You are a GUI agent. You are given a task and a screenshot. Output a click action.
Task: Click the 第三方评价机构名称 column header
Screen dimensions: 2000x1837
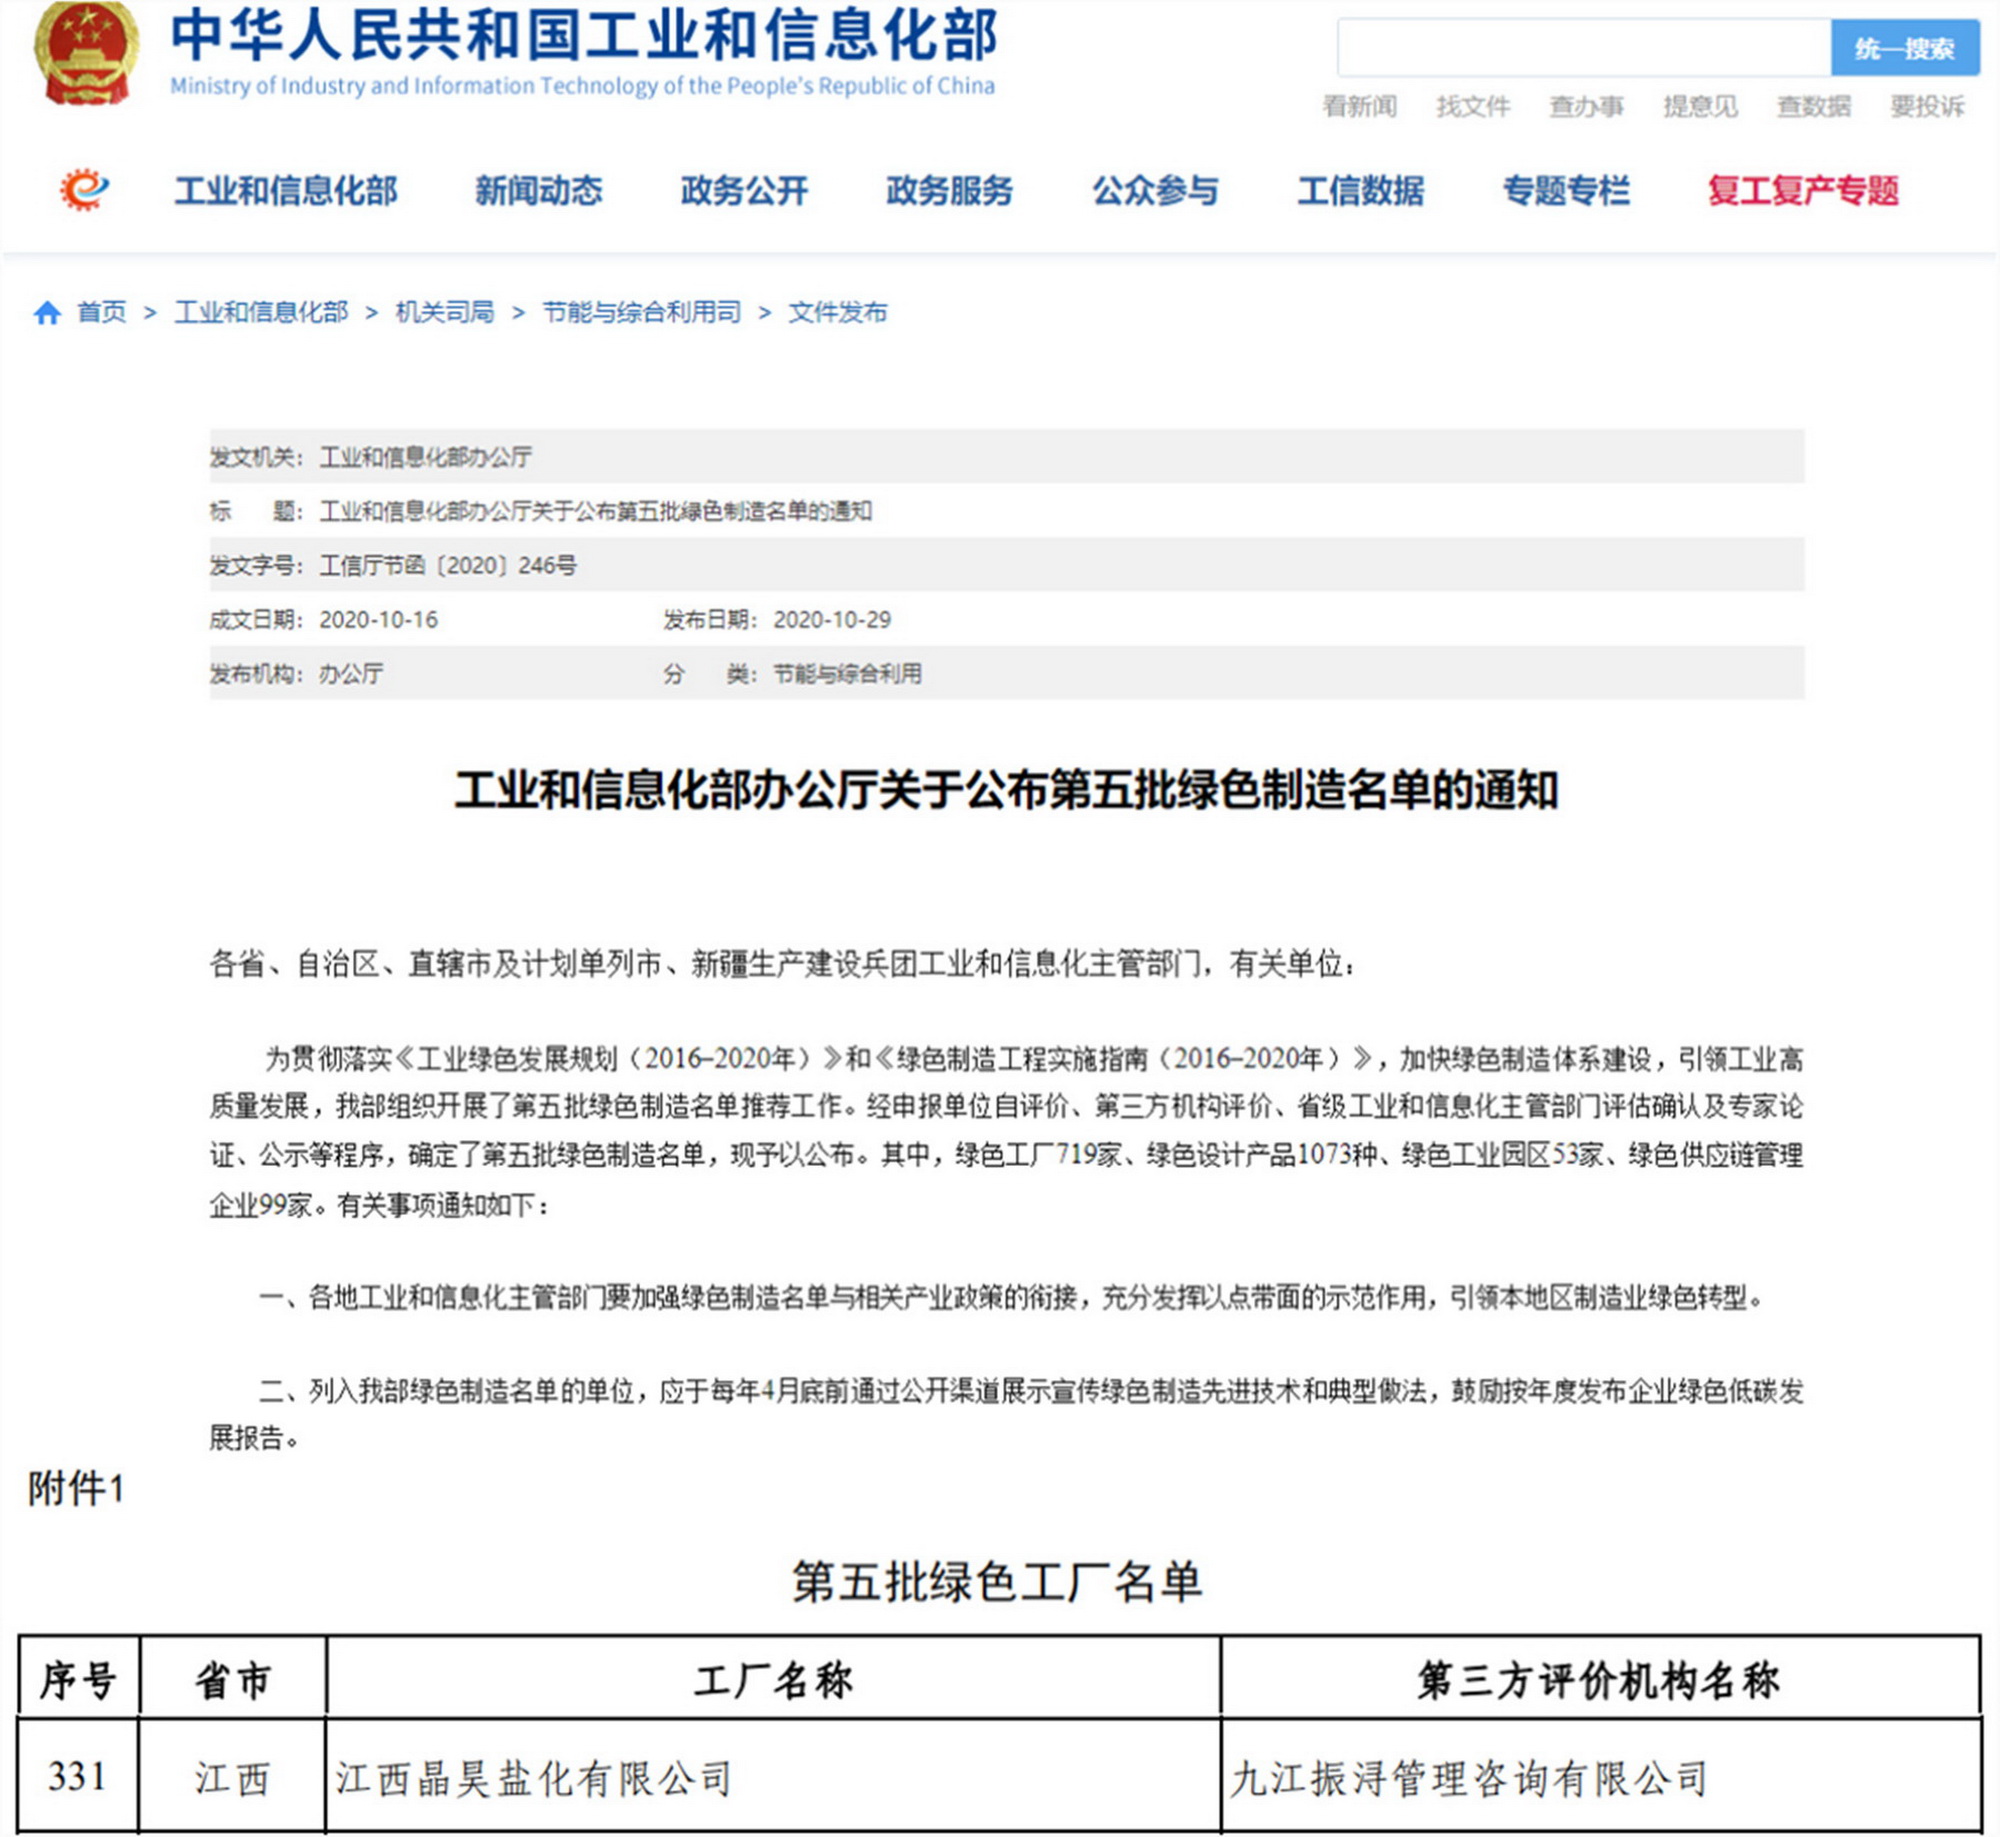[x=1598, y=1680]
